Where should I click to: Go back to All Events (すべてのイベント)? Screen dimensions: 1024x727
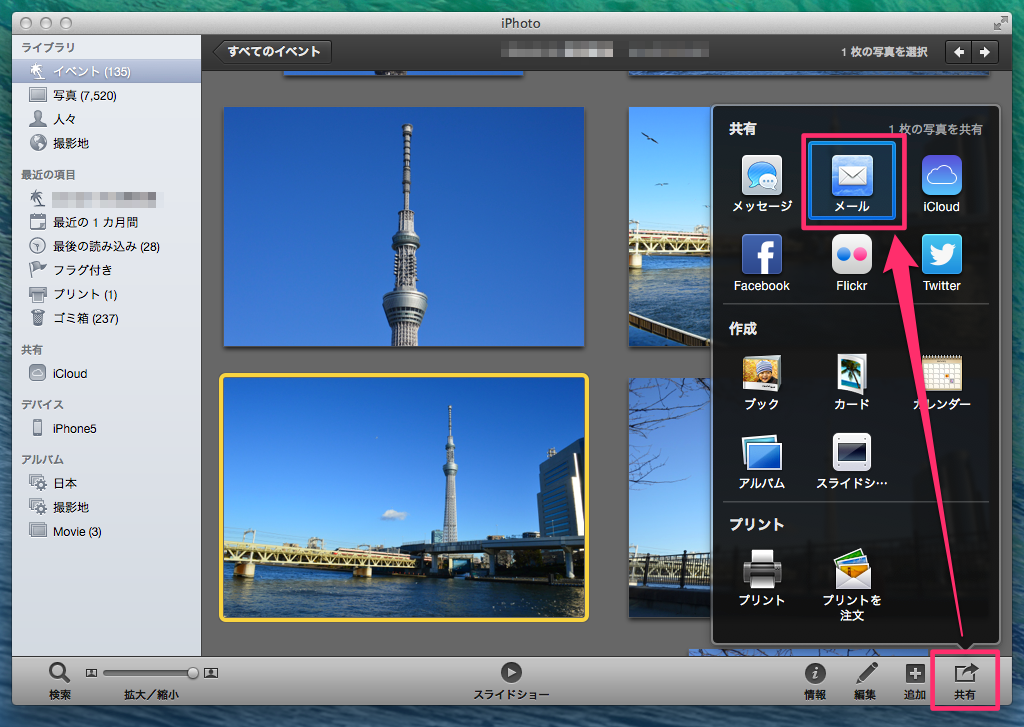click(272, 52)
